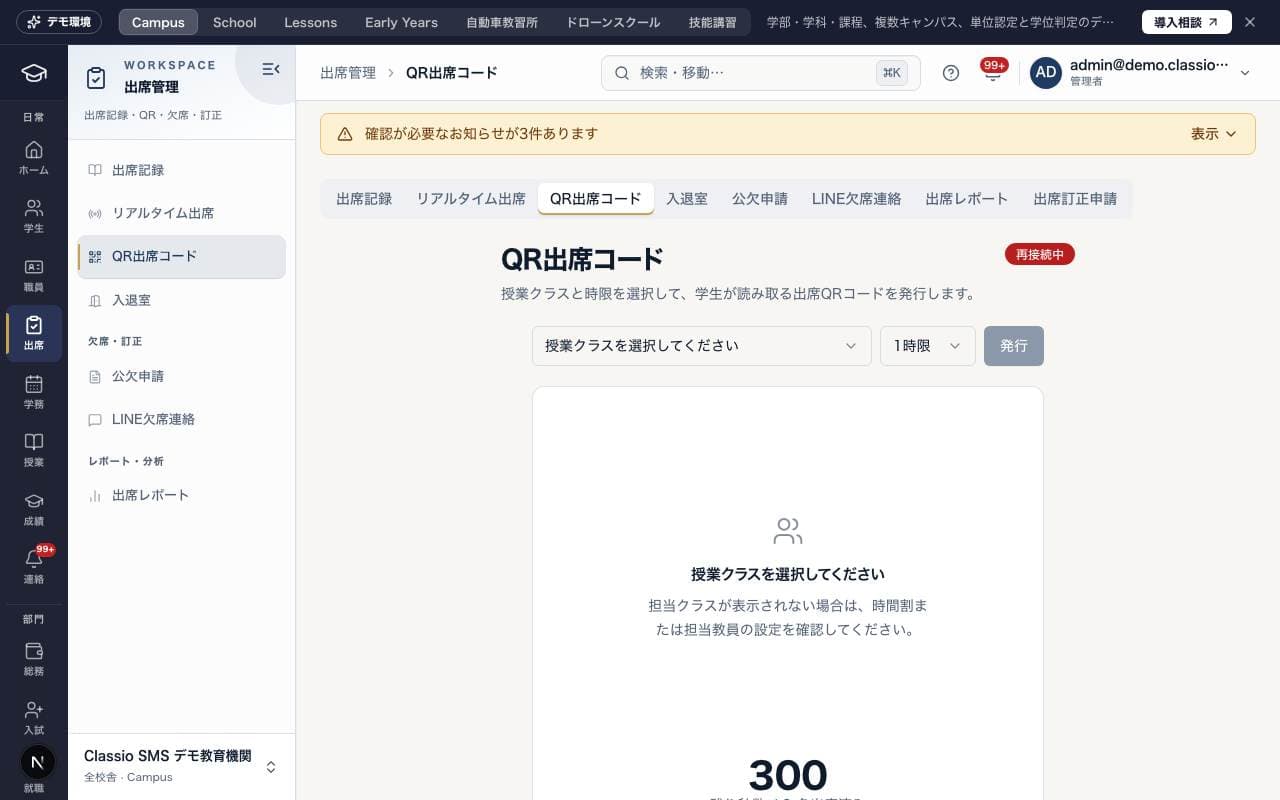Open the admin account menu chevron

[1245, 73]
